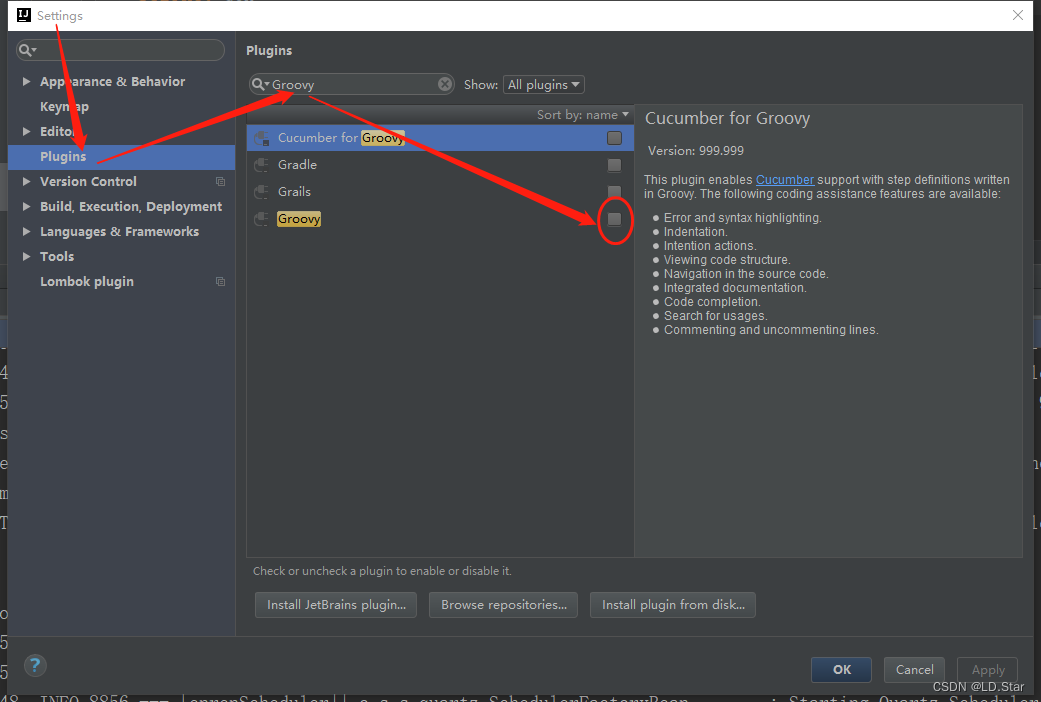Expand Languages & Frameworks node
1041x702 pixels.
[x=27, y=231]
